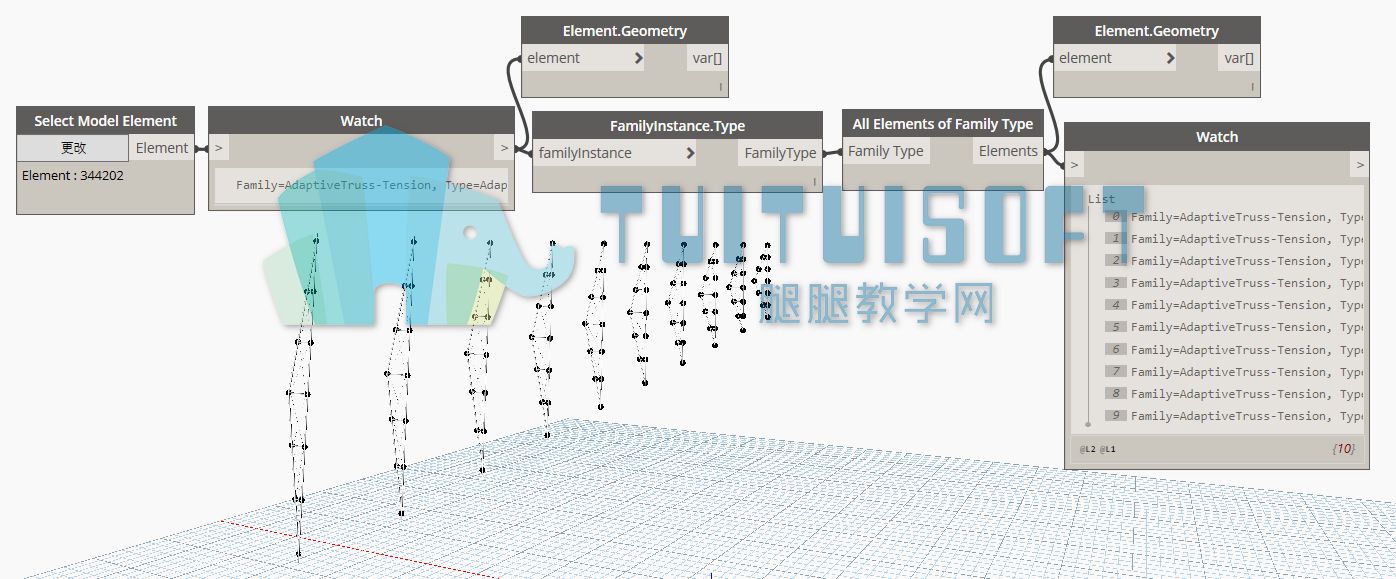Click the 'List' label in right Watch node
This screenshot has width=1396, height=579.
pyautogui.click(x=1101, y=199)
